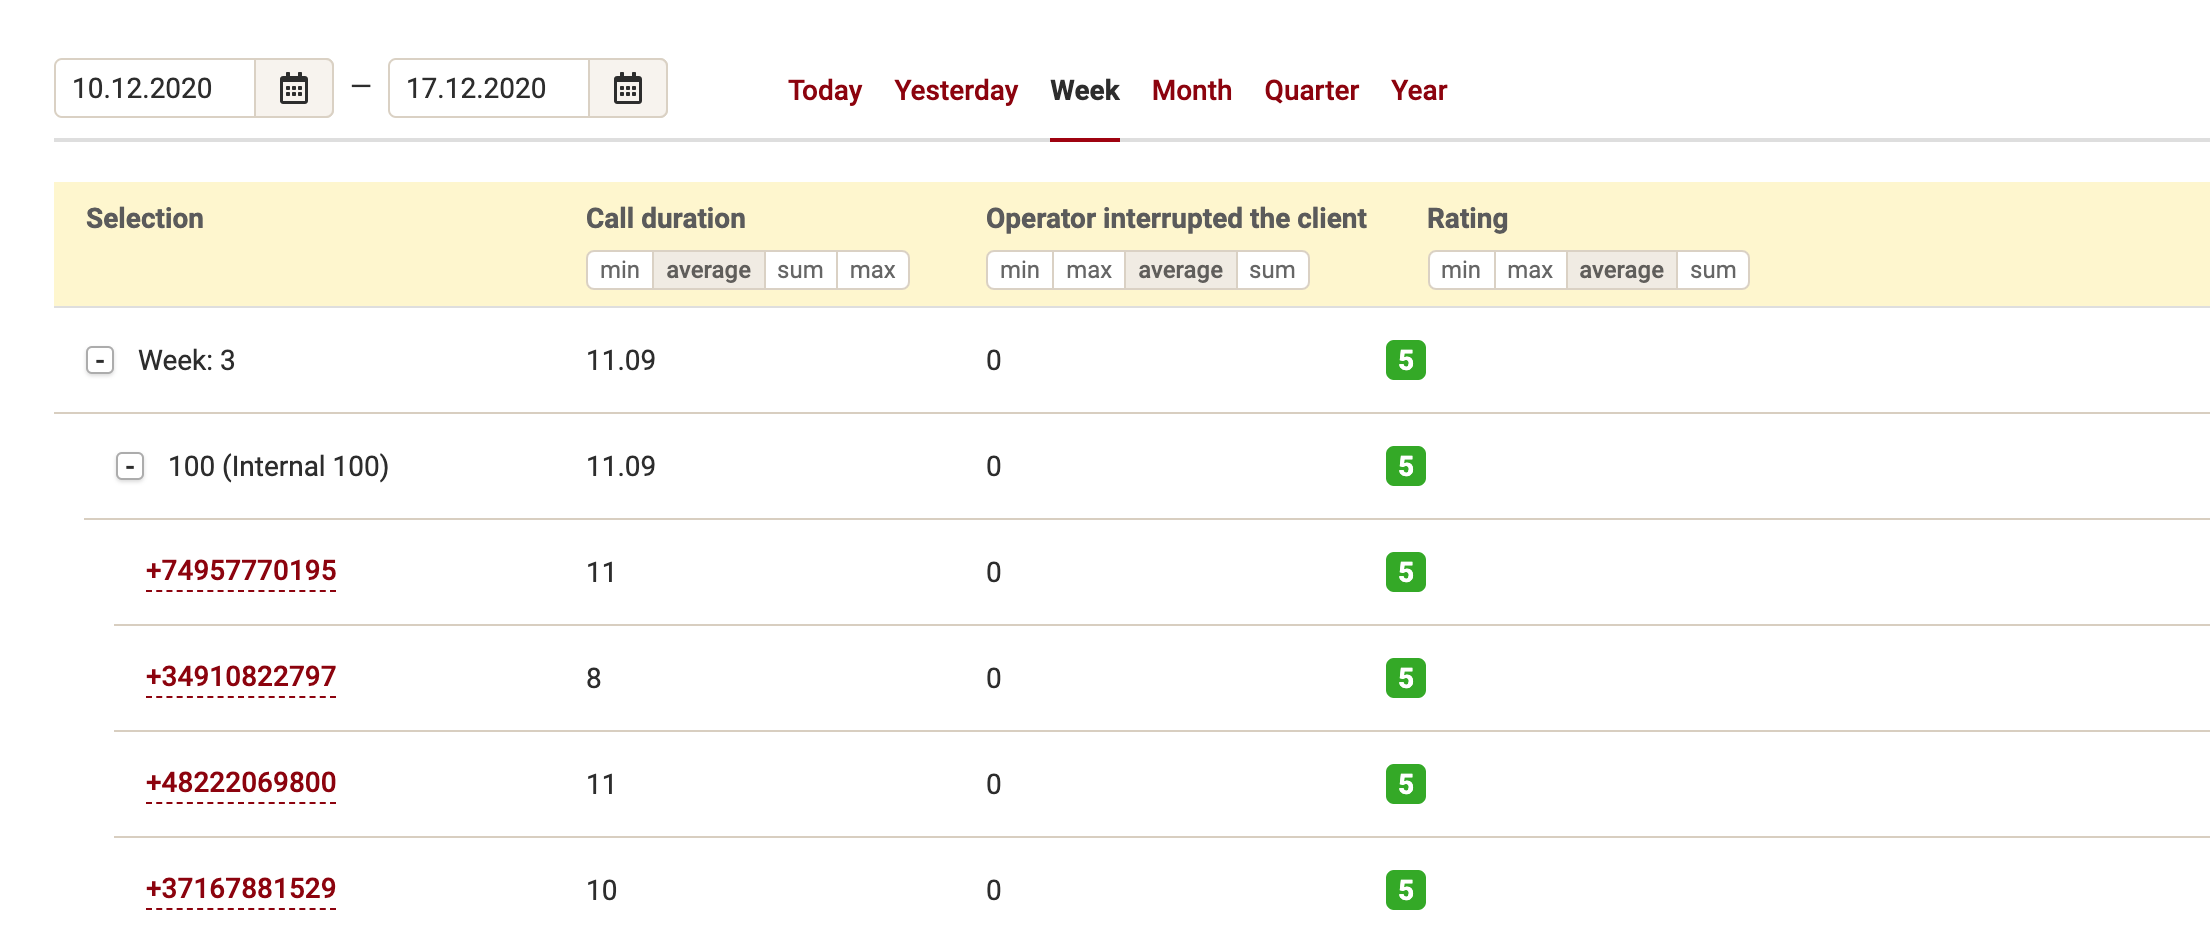Open phone number +74957770195 link
This screenshot has width=2212, height=938.
pos(241,571)
